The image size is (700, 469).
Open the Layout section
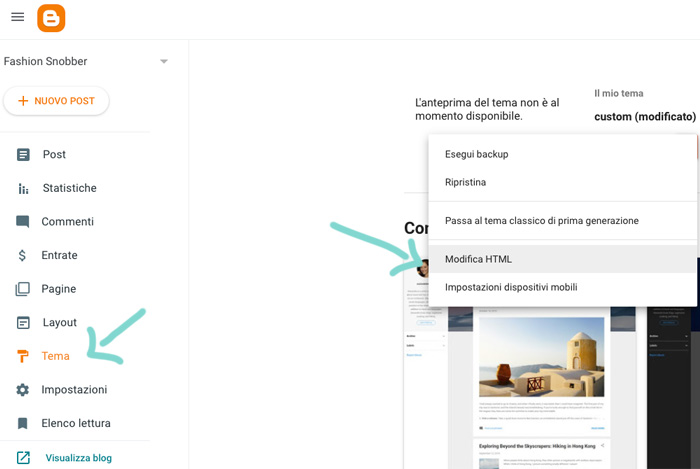click(59, 322)
